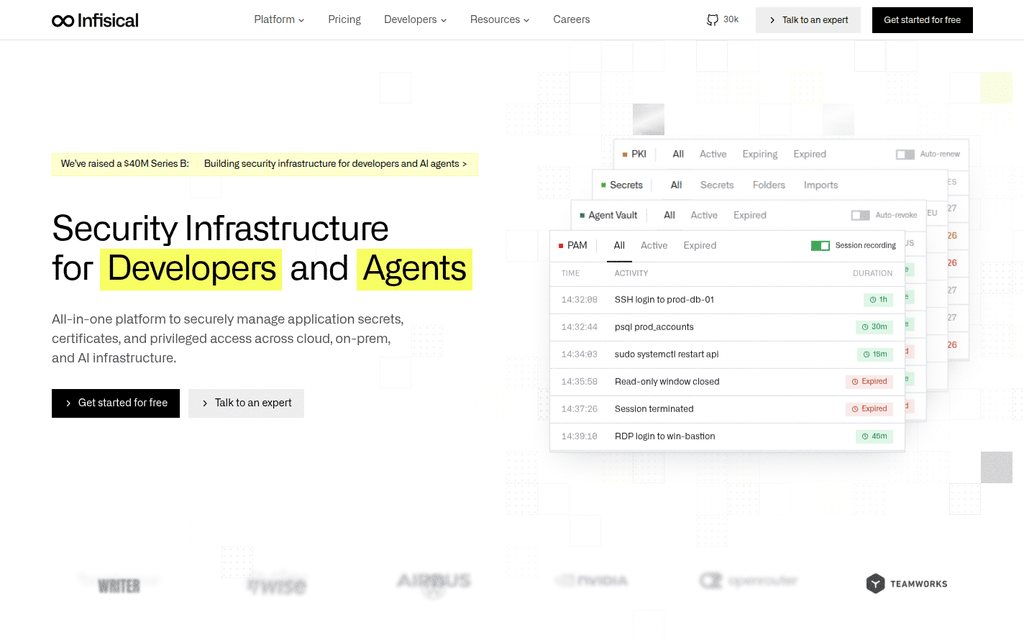Click the 15m duration badge
This screenshot has height=640, width=1024.
click(874, 355)
